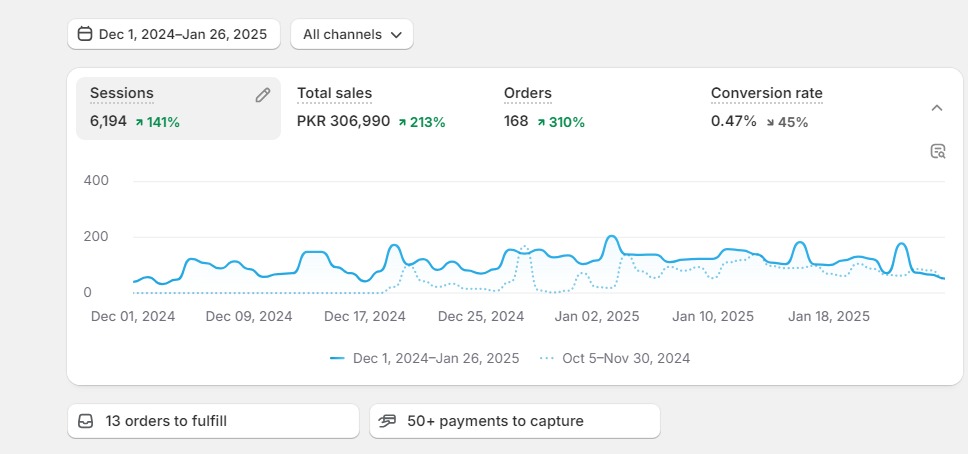Screen dimensions: 968x454
Task: Click the pencil edit icon on Sessions card
Action: click(x=263, y=95)
